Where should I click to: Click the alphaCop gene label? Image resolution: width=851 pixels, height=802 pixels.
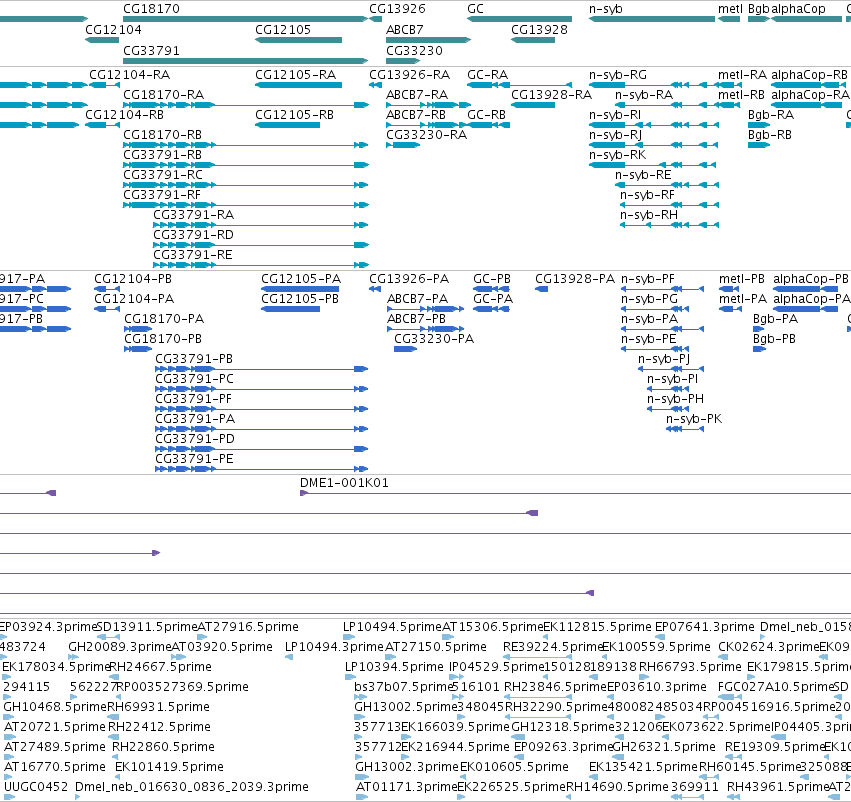[798, 9]
